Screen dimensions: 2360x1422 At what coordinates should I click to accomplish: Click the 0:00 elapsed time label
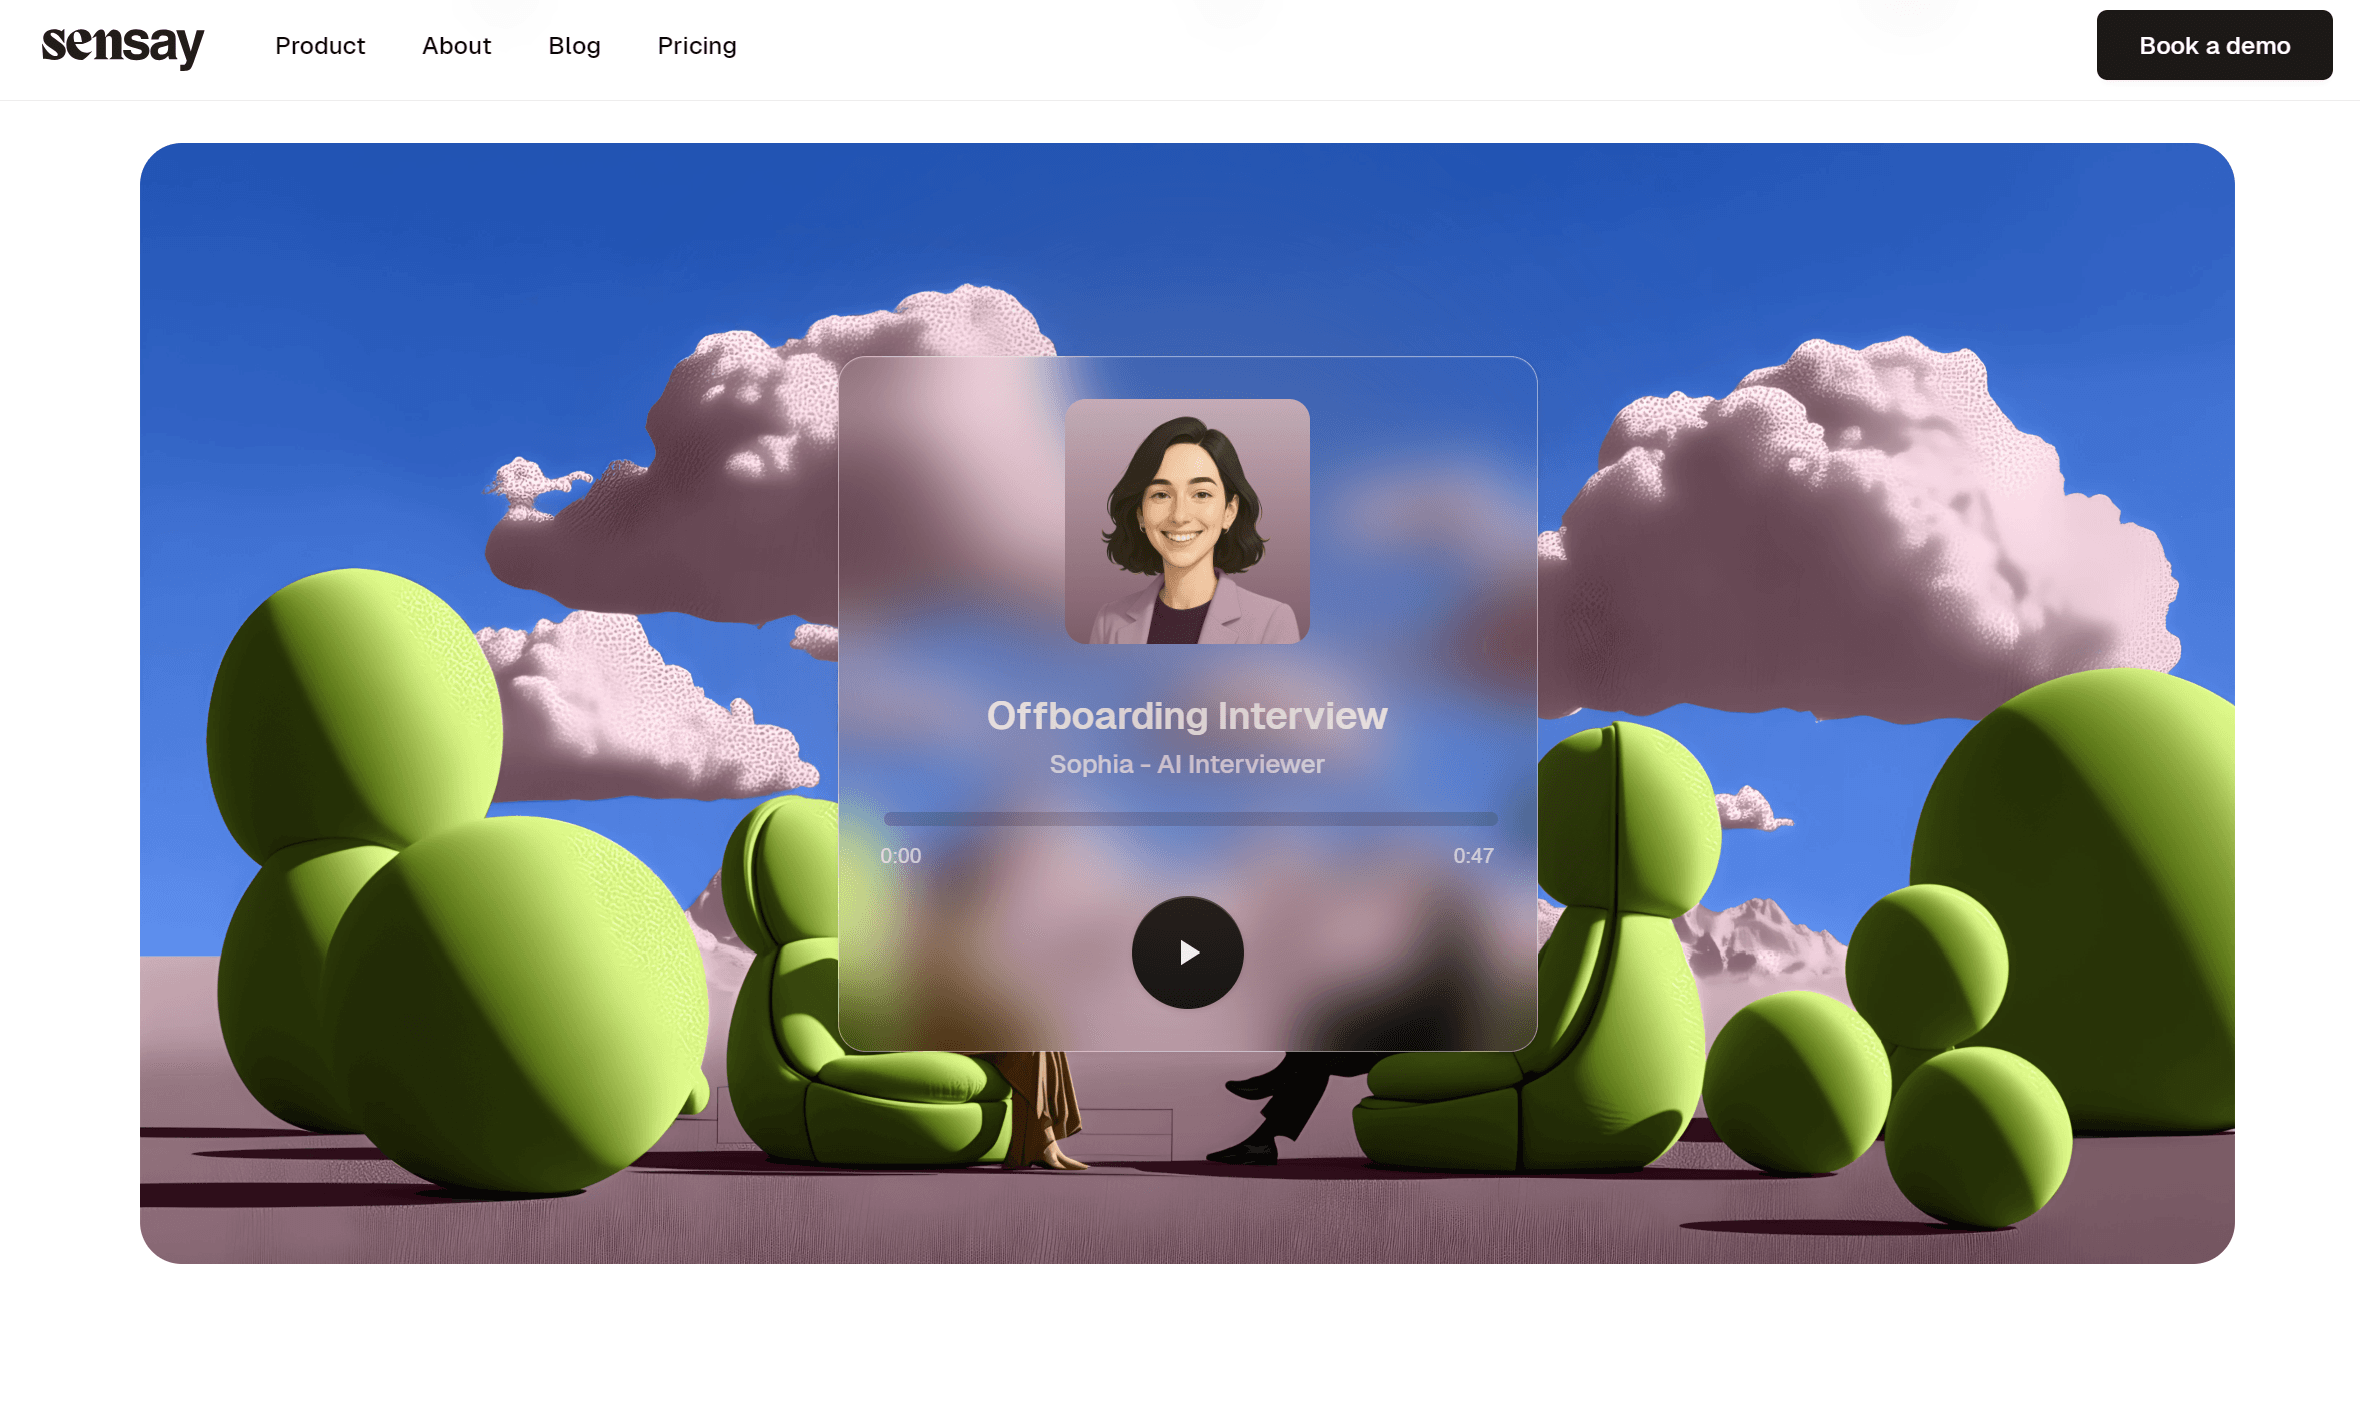point(900,856)
